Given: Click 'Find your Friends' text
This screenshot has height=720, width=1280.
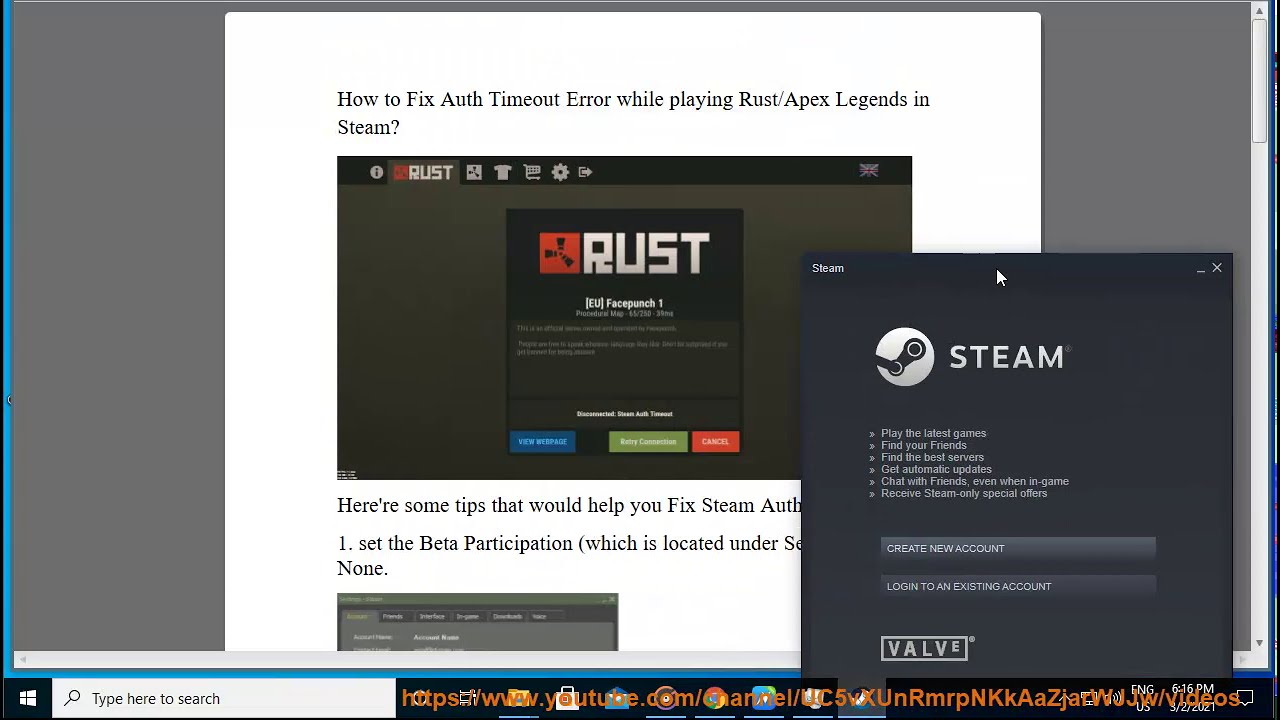Looking at the screenshot, I should 923,445.
